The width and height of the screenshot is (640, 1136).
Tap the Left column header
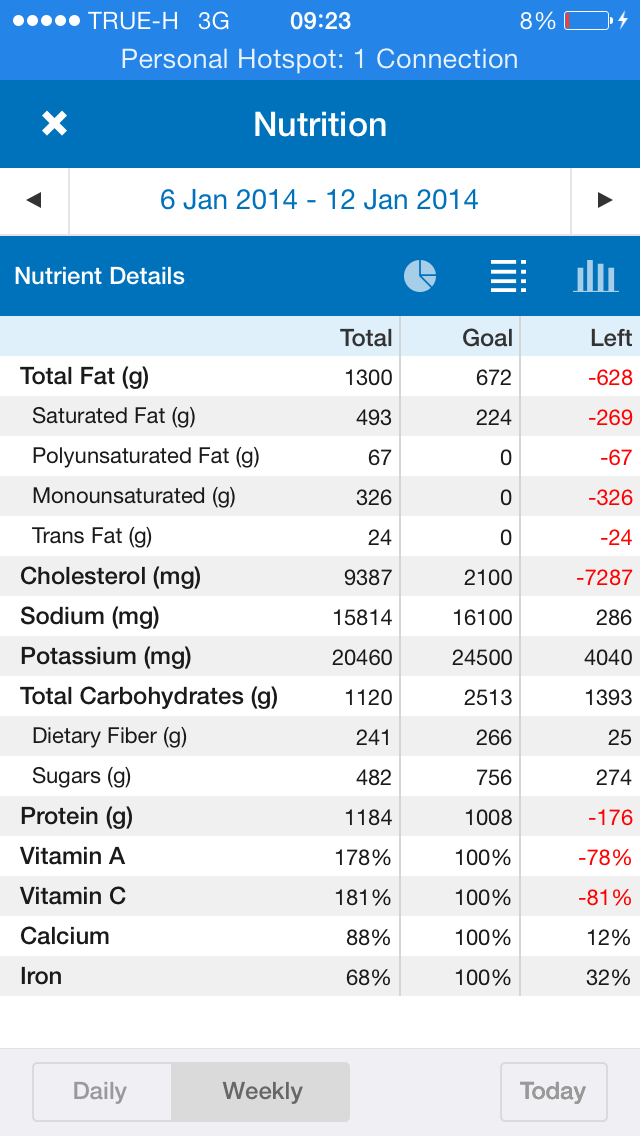610,338
